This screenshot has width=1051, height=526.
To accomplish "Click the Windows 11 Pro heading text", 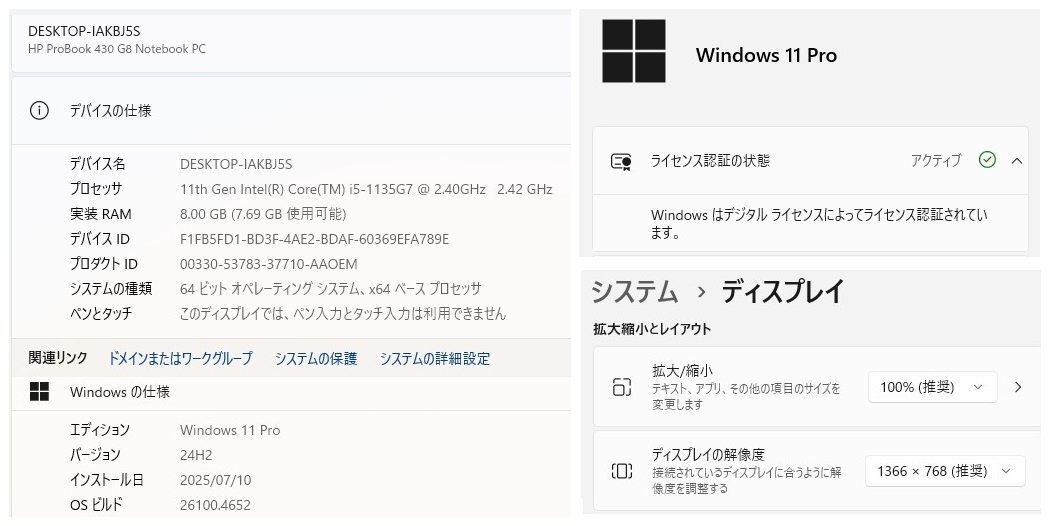I will [766, 55].
